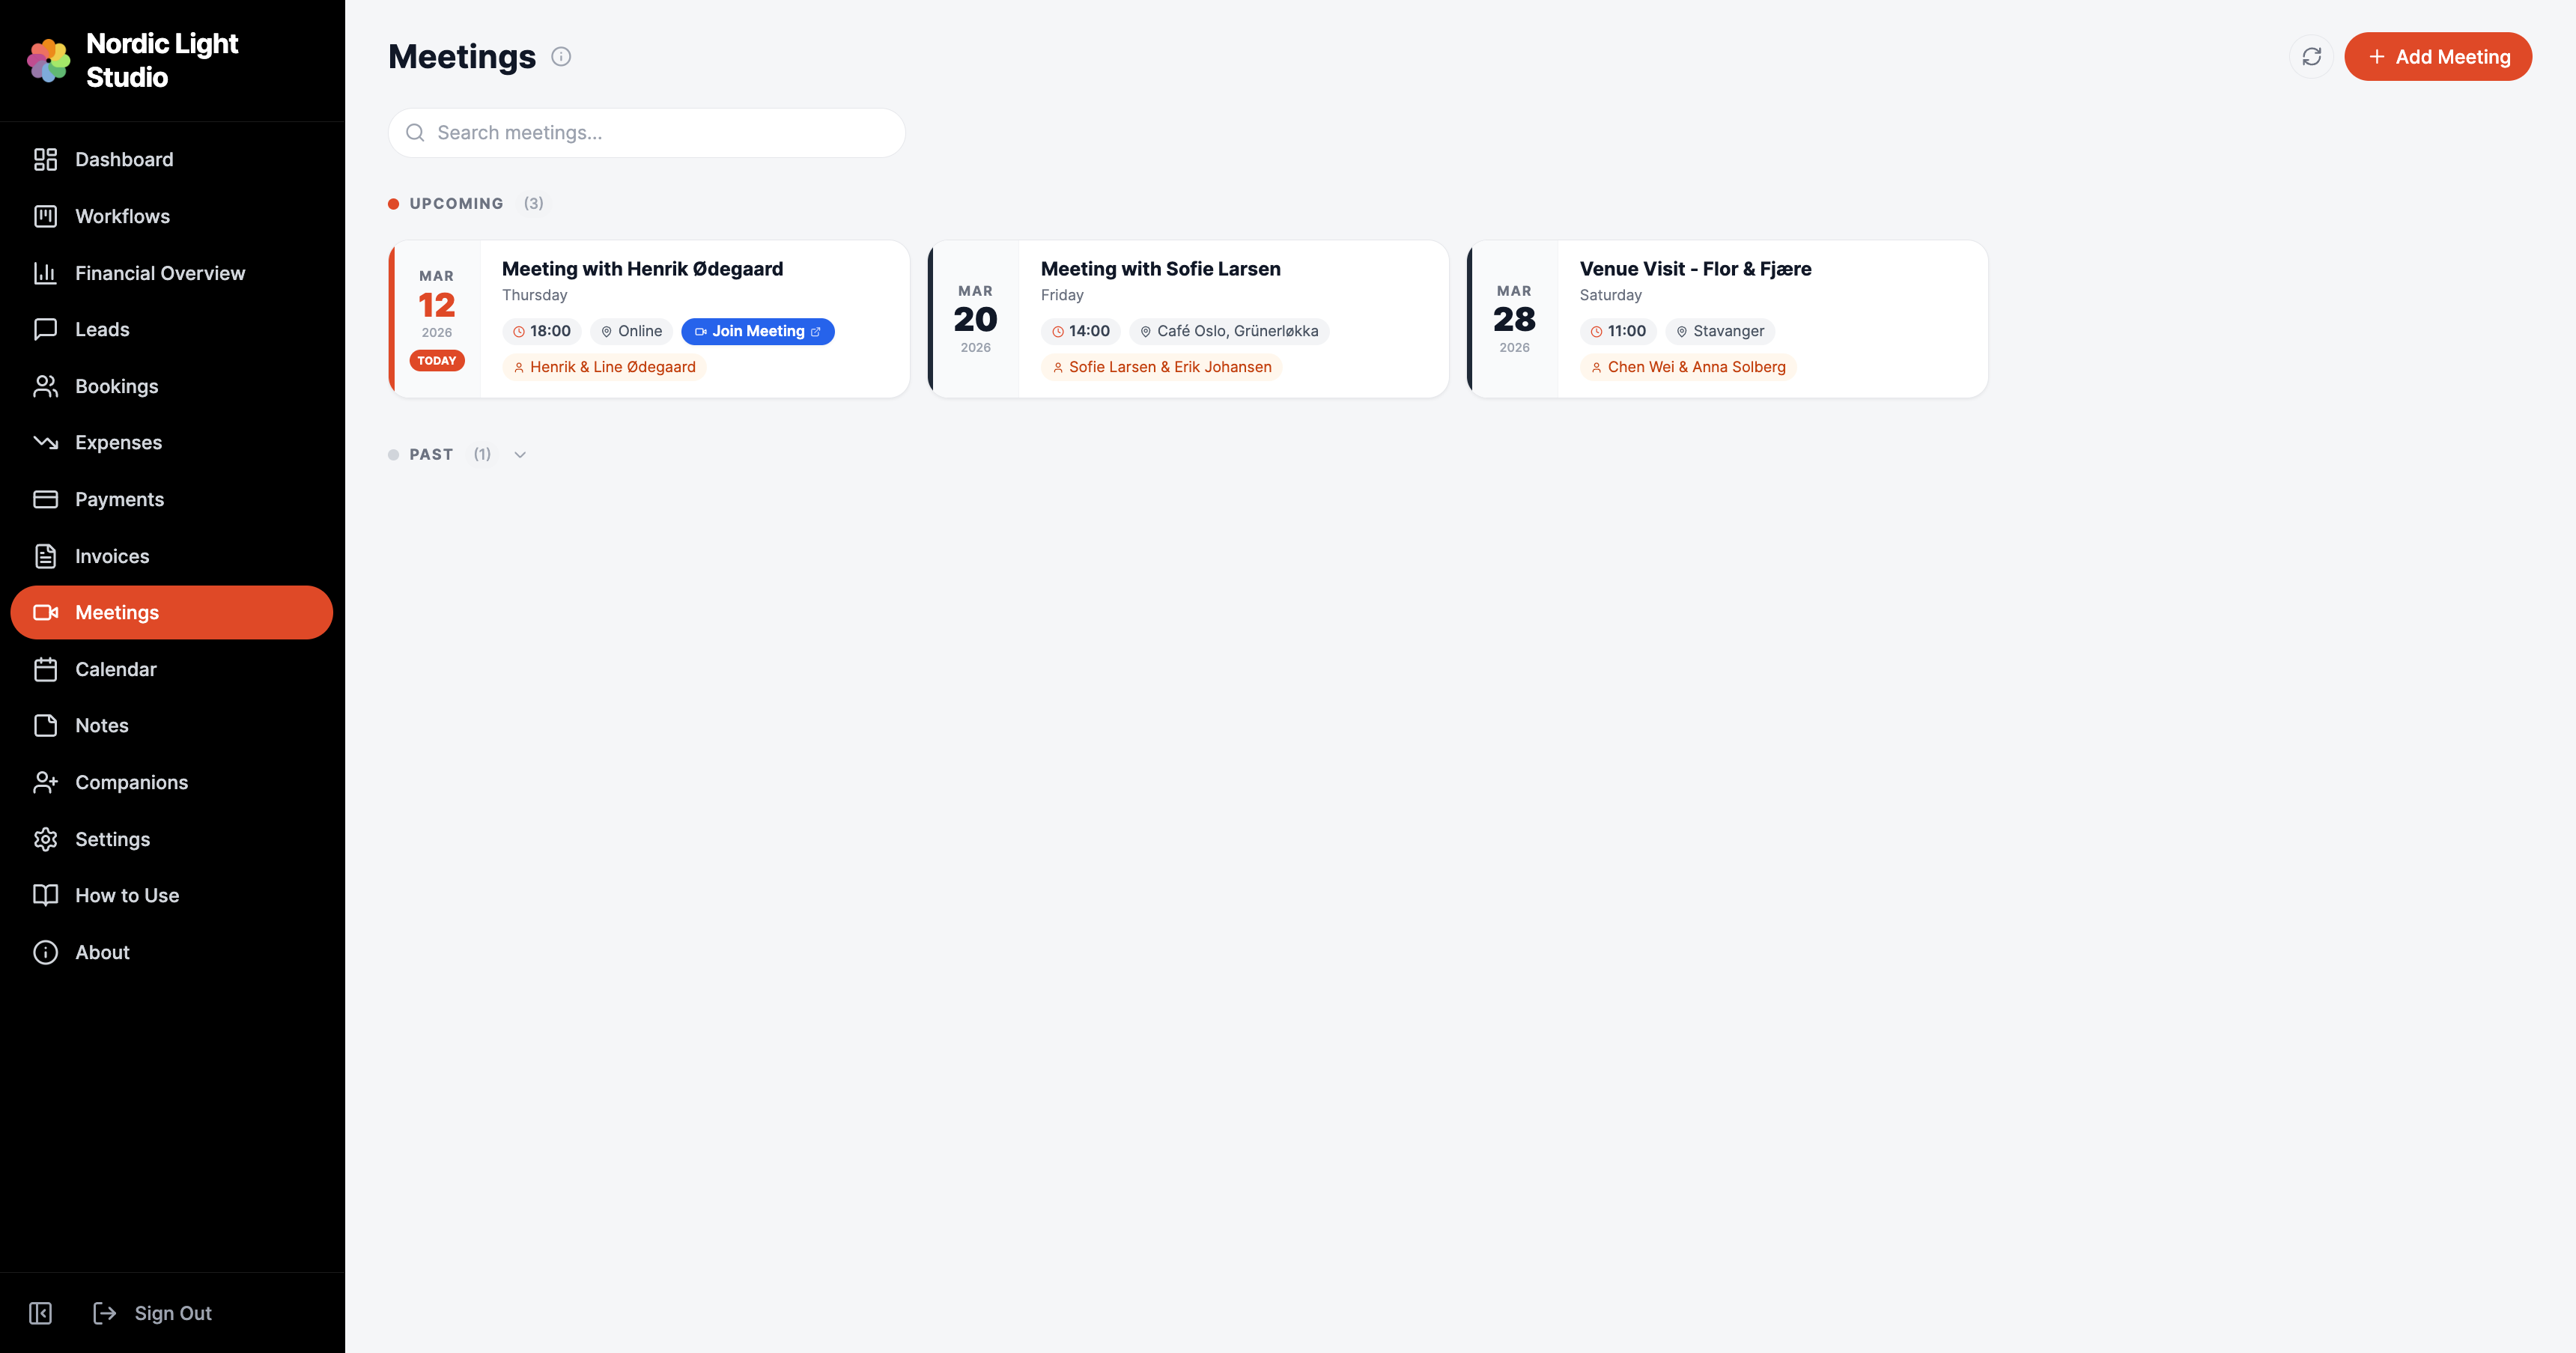
Task: Click the Upcoming section header
Action: (456, 204)
